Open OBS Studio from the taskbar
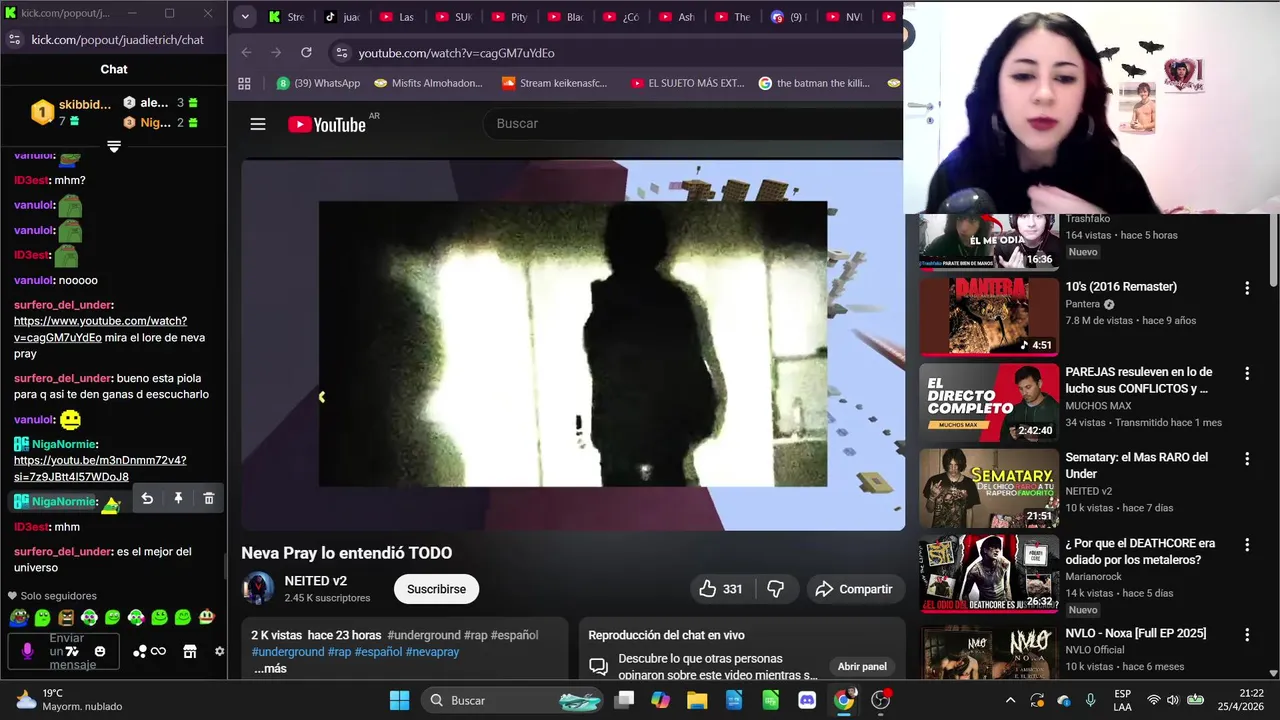The image size is (1280, 720). coord(880,700)
